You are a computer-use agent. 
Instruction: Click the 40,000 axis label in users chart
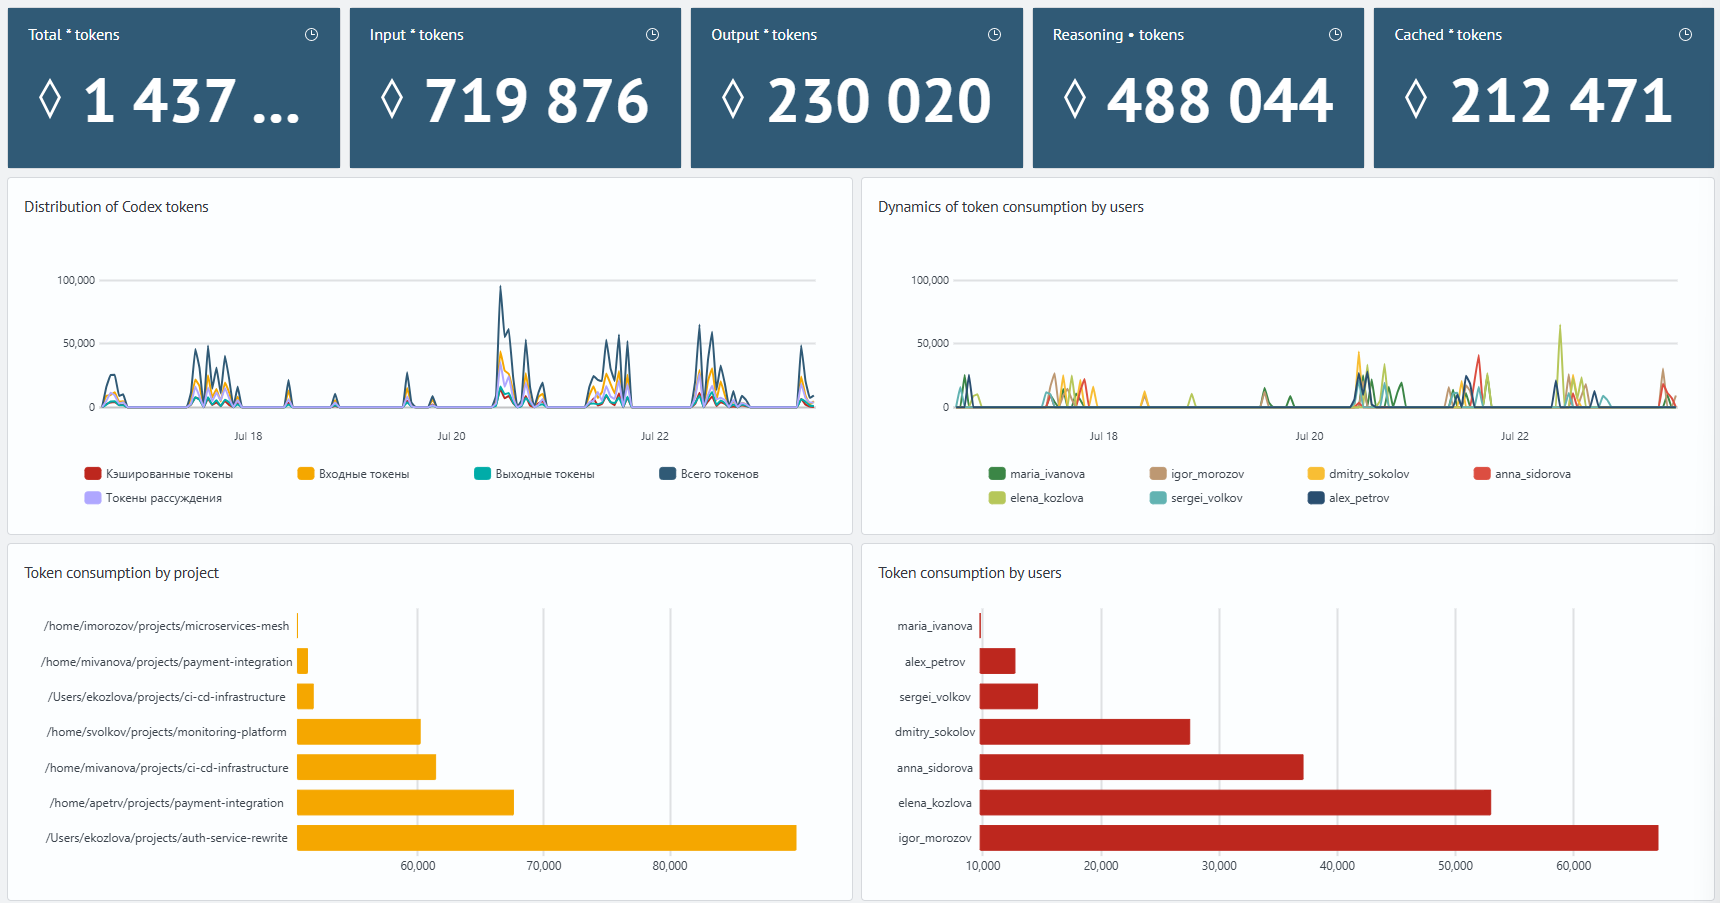coord(1337,866)
